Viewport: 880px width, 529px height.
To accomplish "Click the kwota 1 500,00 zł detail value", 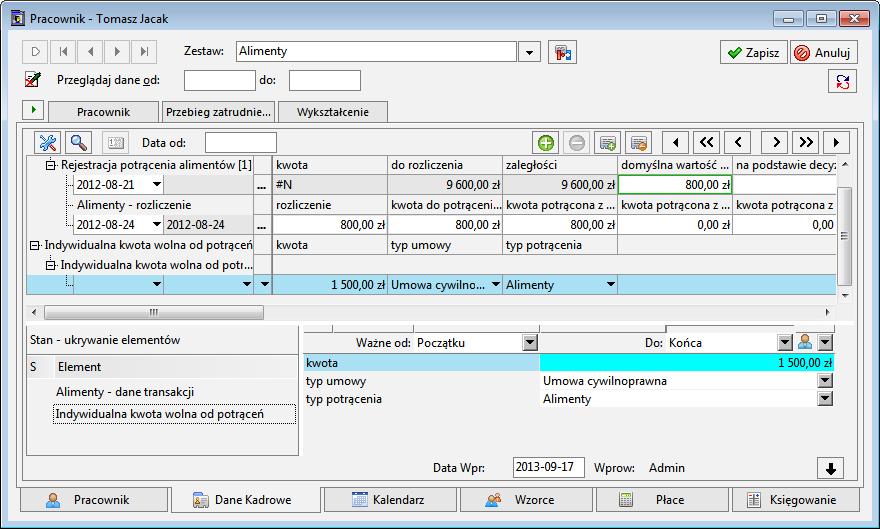I will coord(686,363).
